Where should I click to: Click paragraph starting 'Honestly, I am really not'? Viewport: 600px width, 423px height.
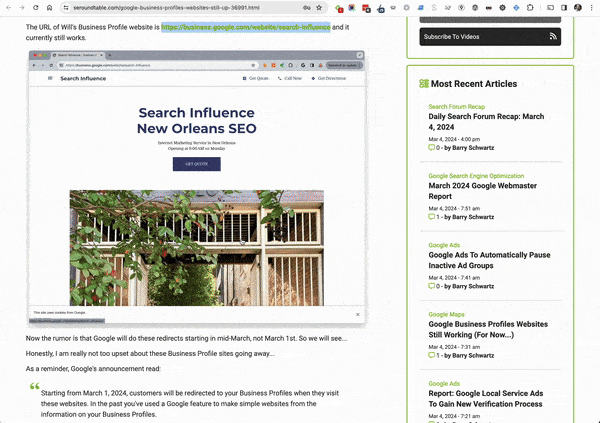pos(150,354)
